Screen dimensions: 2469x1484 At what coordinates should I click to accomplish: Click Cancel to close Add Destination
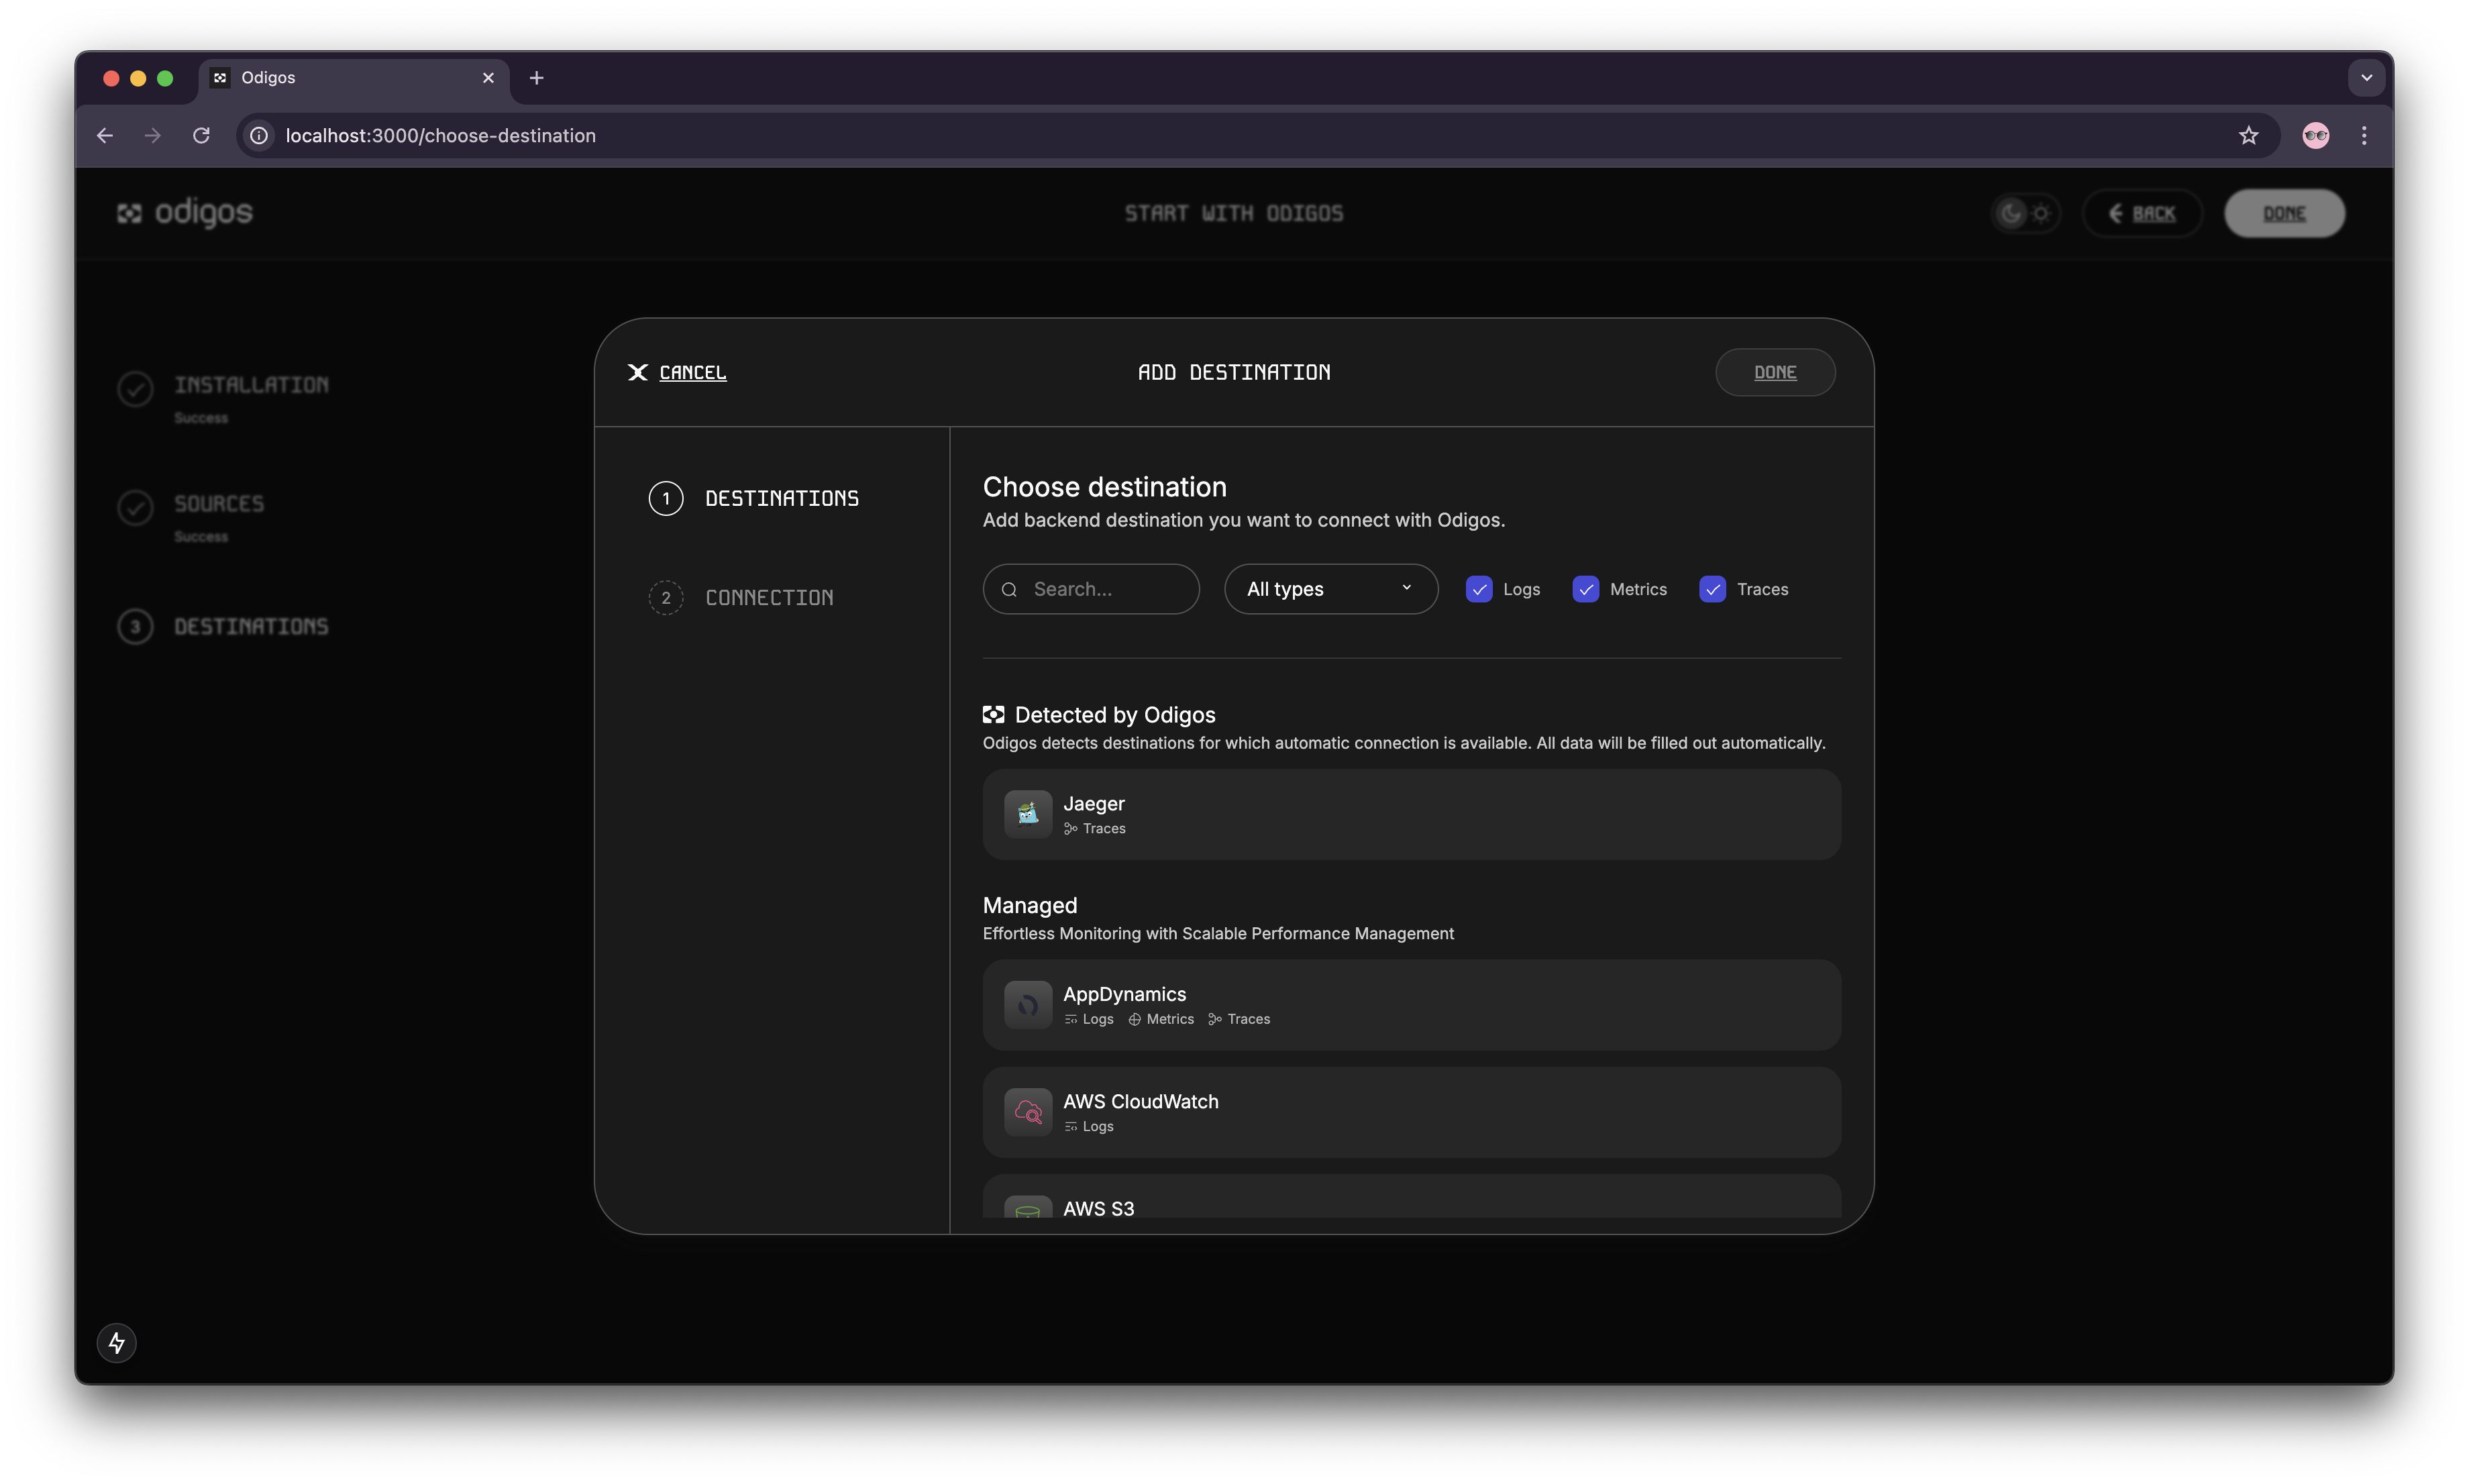tap(678, 372)
